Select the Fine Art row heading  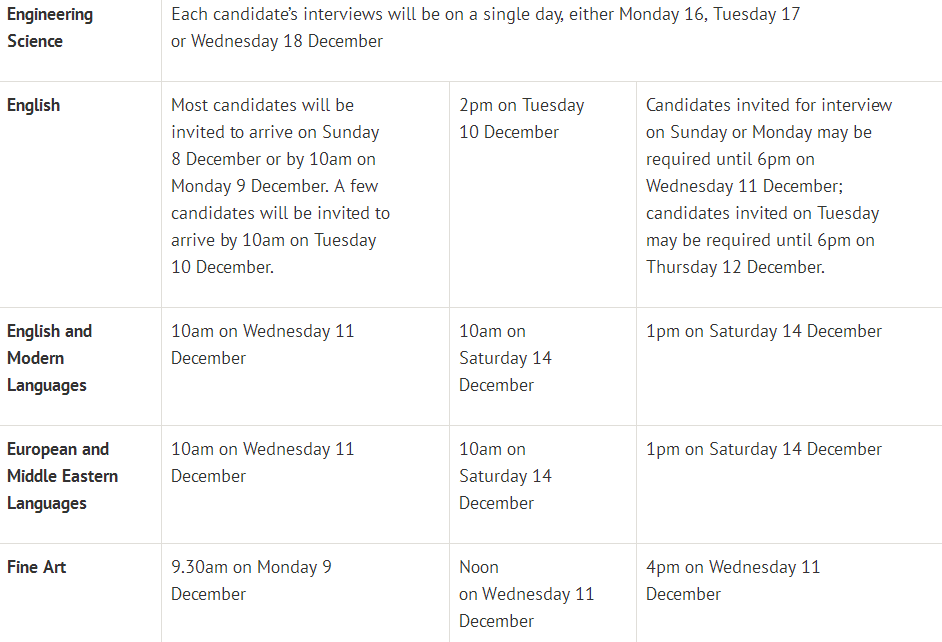tap(37, 567)
